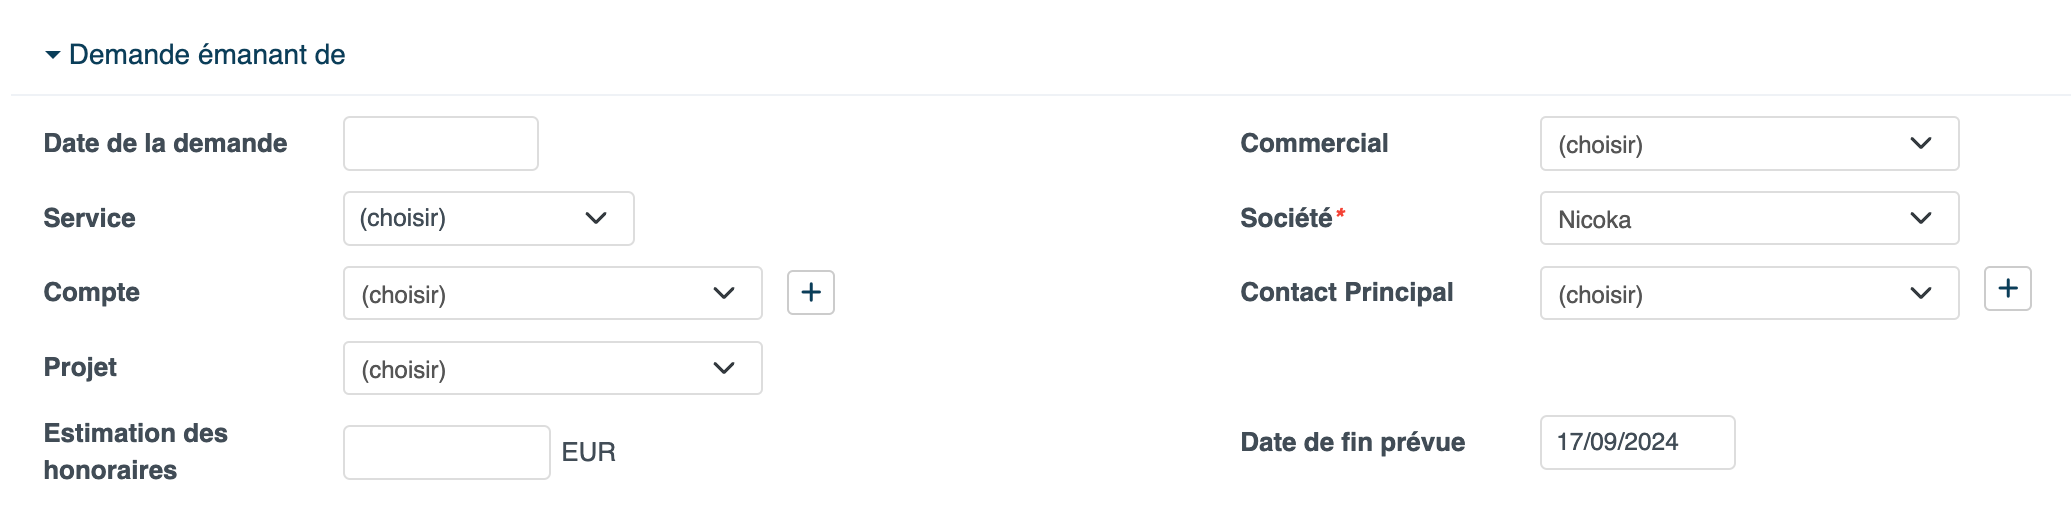Add a new Compte with plus icon
The height and width of the screenshot is (509, 2071).
(811, 293)
